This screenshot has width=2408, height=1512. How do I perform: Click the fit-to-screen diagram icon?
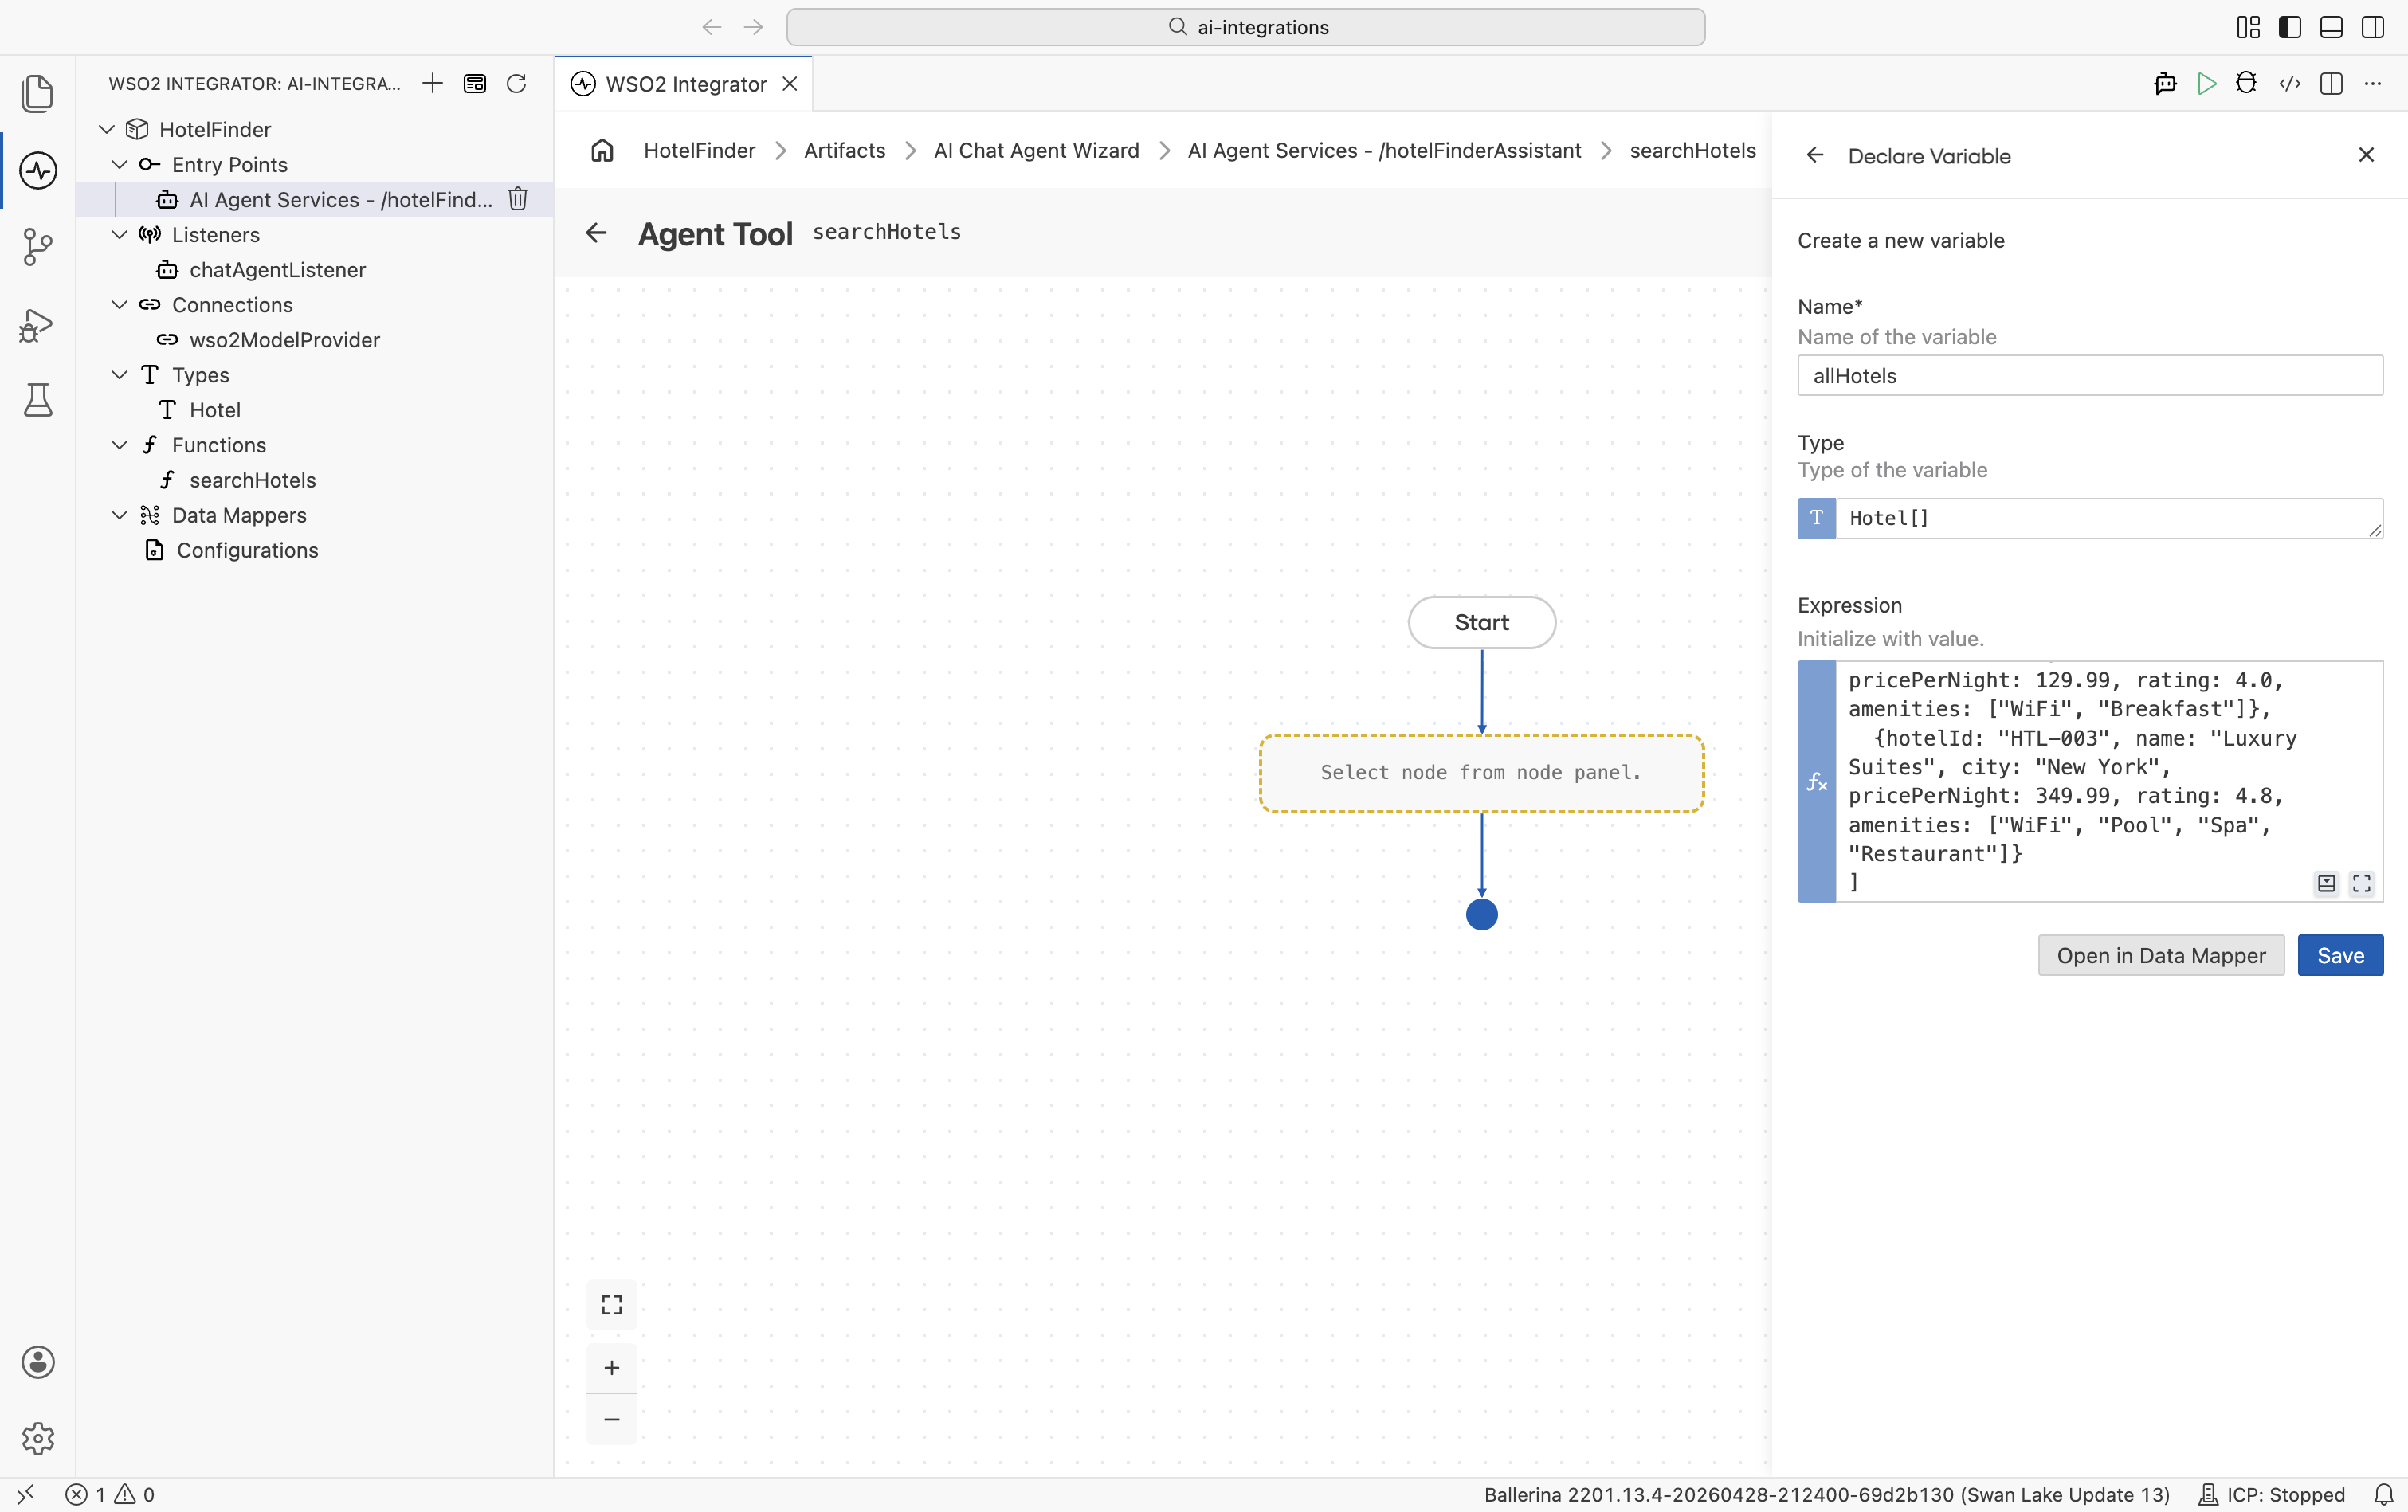[612, 1305]
